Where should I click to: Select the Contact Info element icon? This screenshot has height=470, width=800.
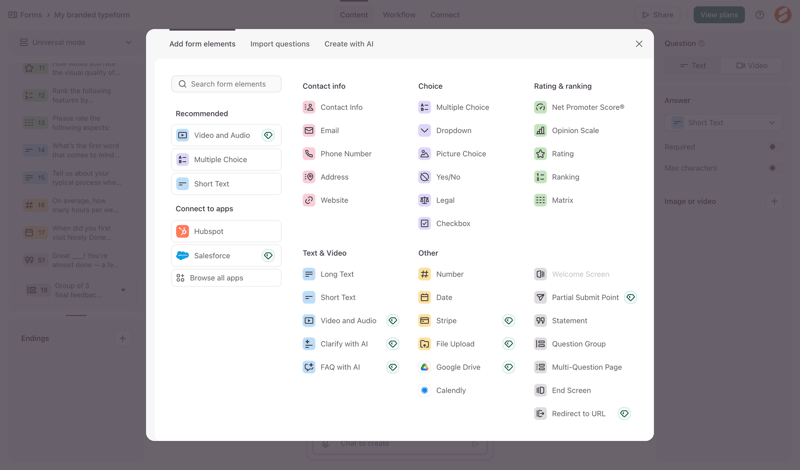[309, 107]
